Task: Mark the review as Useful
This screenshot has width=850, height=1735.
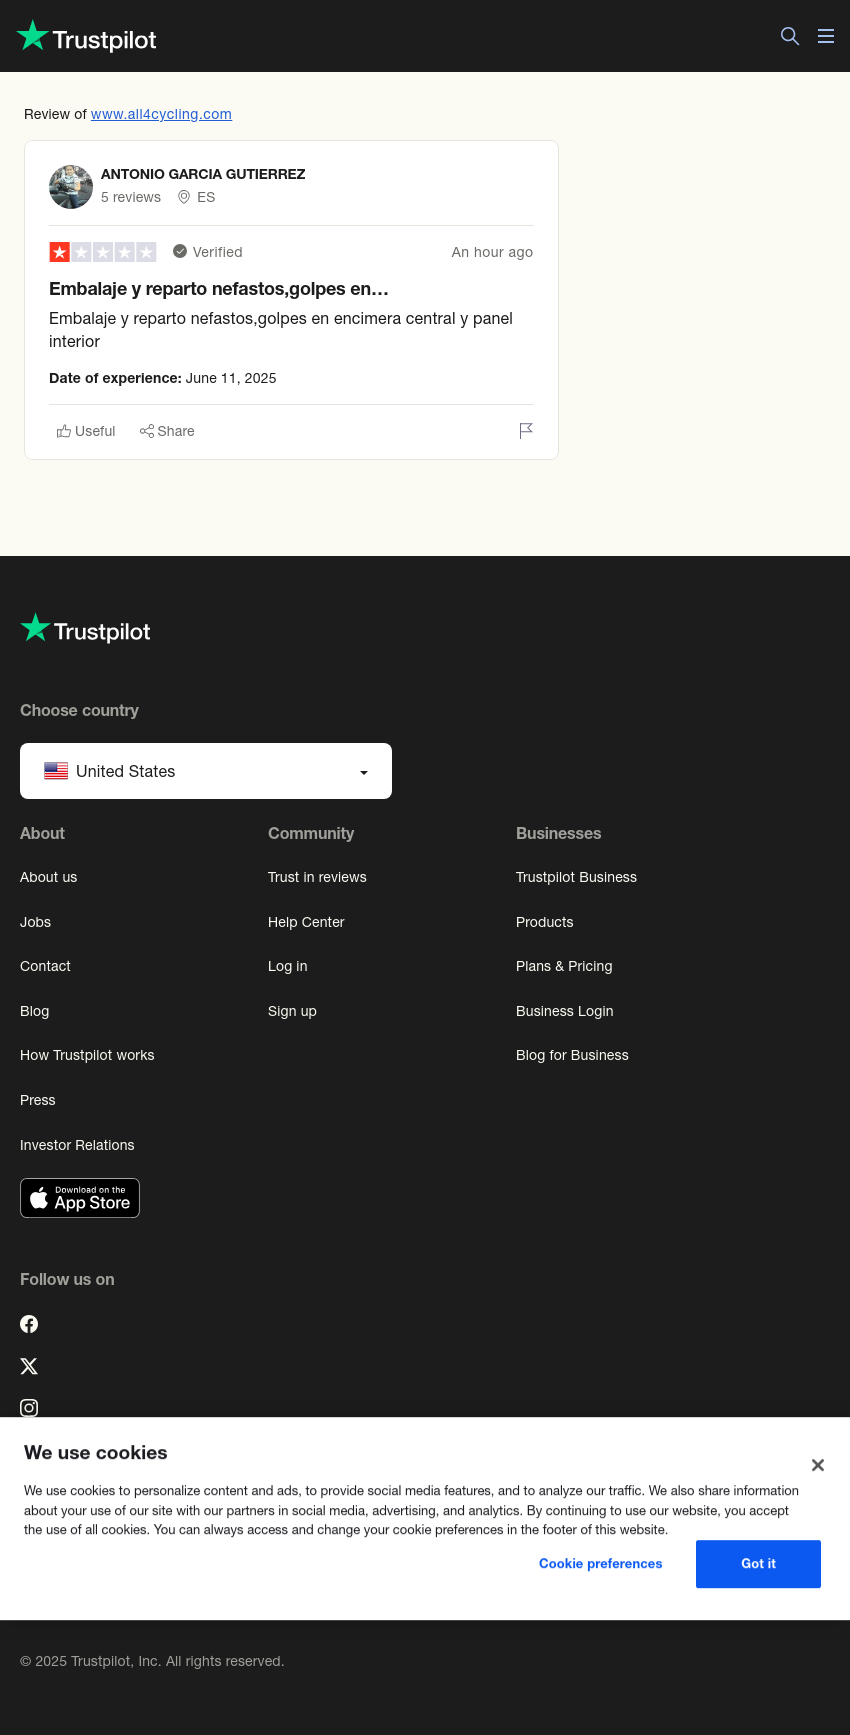Action: pos(86,431)
